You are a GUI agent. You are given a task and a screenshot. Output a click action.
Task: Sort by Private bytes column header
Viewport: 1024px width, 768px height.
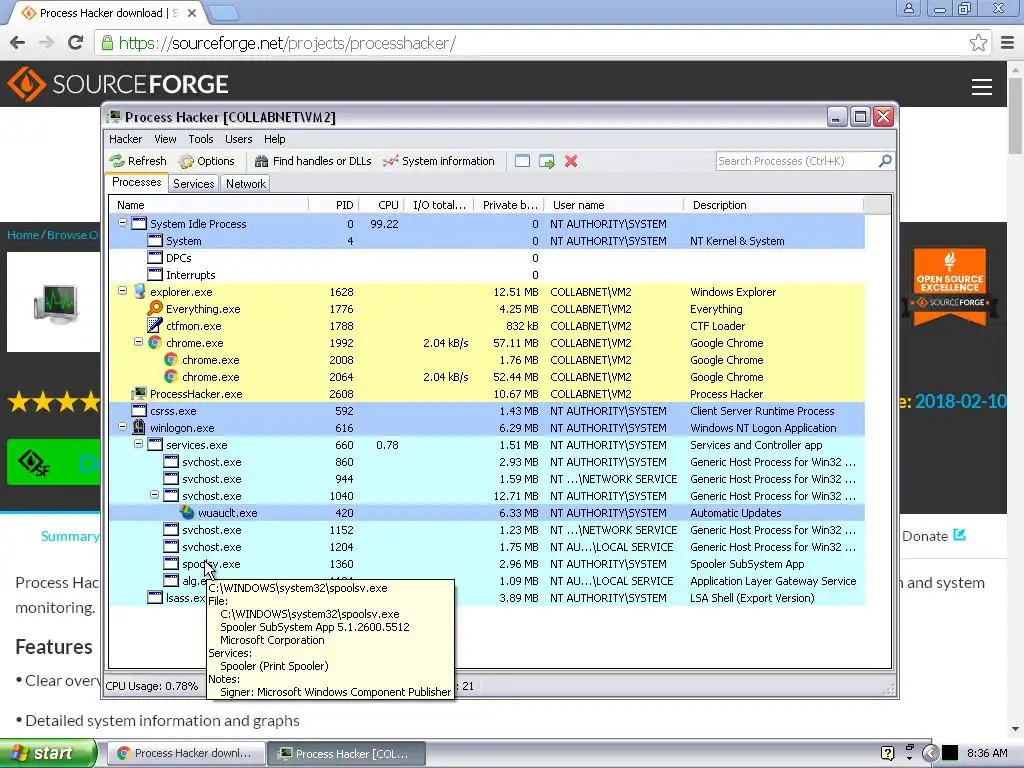coord(509,205)
